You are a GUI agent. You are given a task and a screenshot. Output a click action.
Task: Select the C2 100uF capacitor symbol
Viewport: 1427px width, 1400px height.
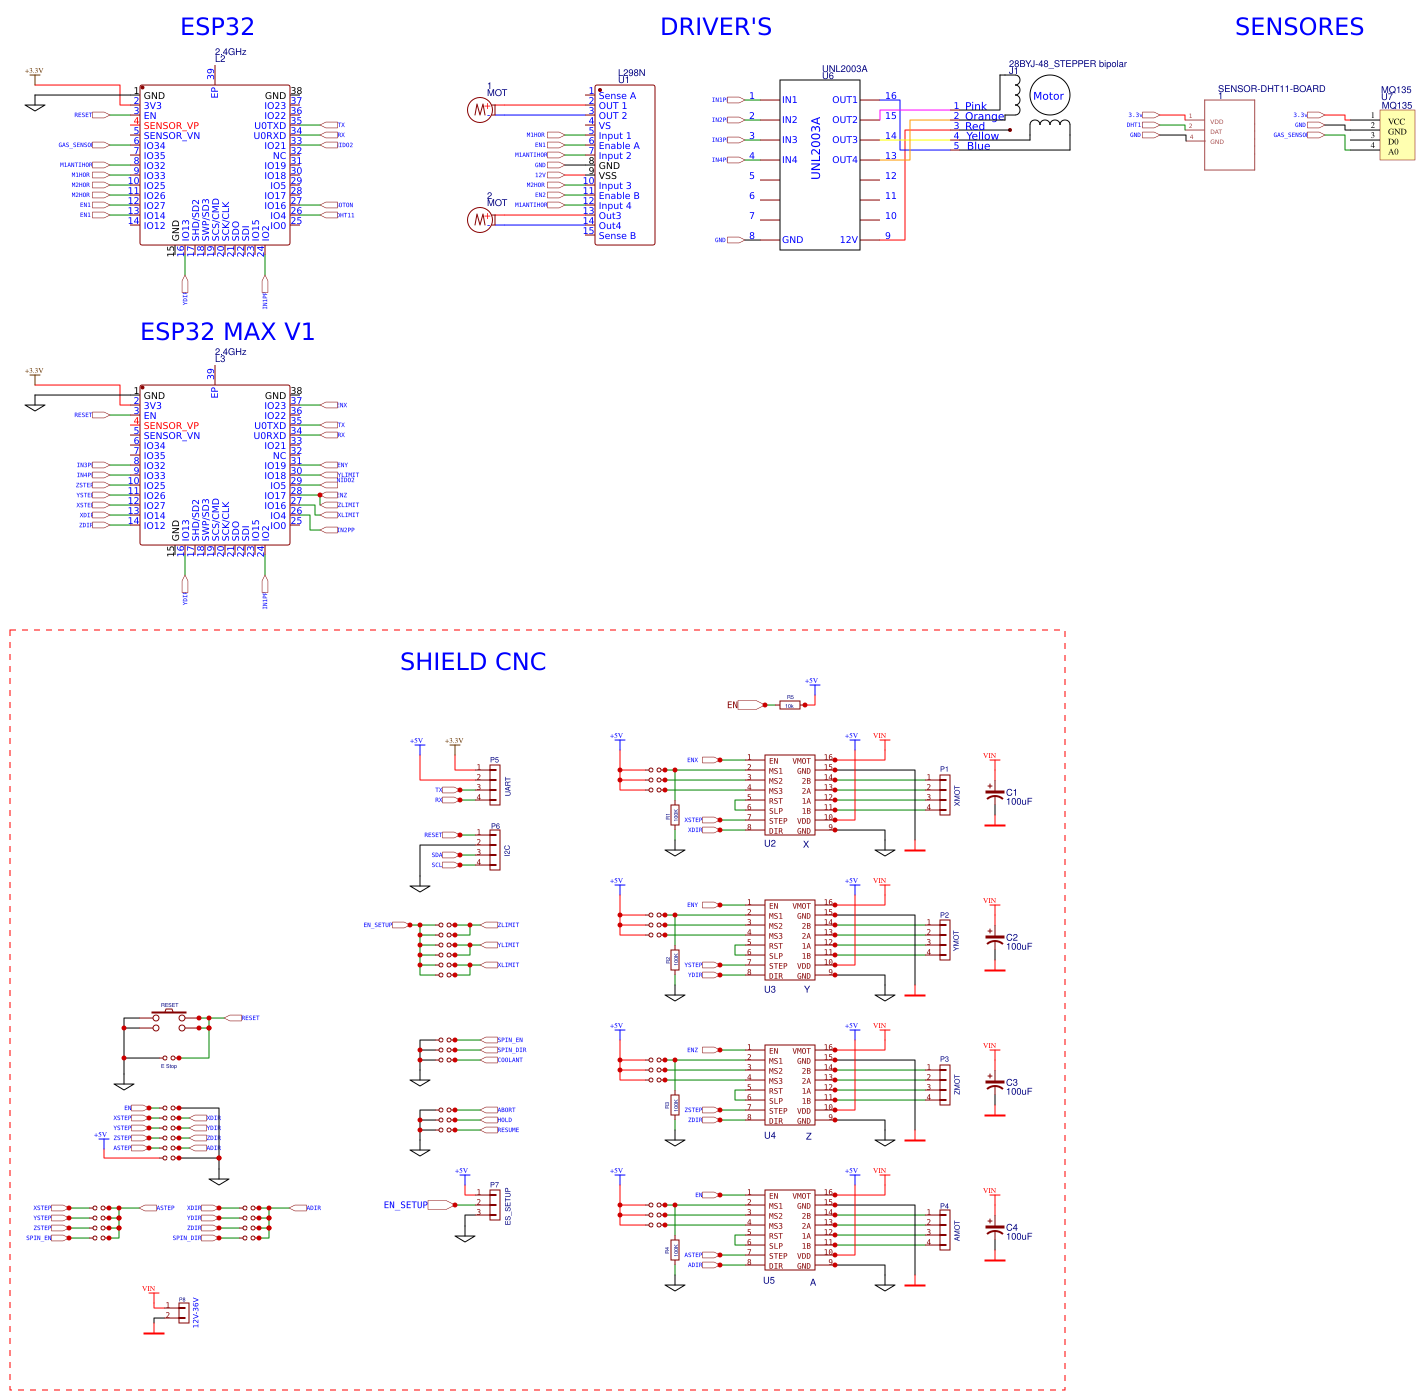[994, 941]
